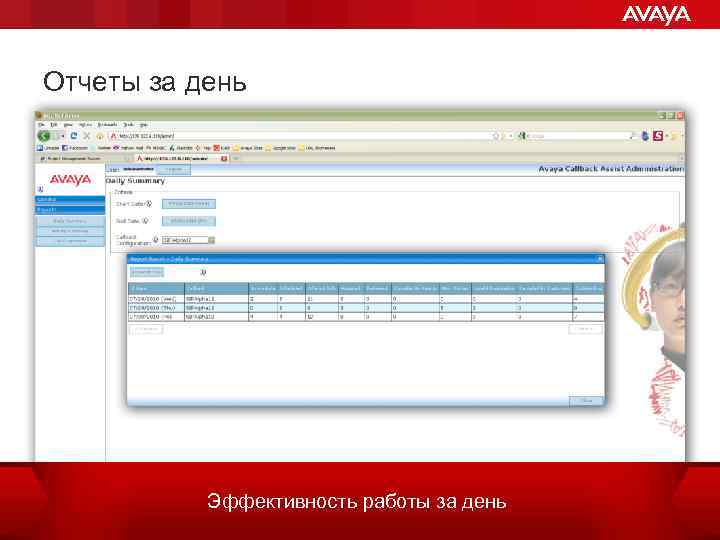This screenshot has width=720, height=540.
Task: Click the help icon next to Start Date
Action: click(x=149, y=203)
